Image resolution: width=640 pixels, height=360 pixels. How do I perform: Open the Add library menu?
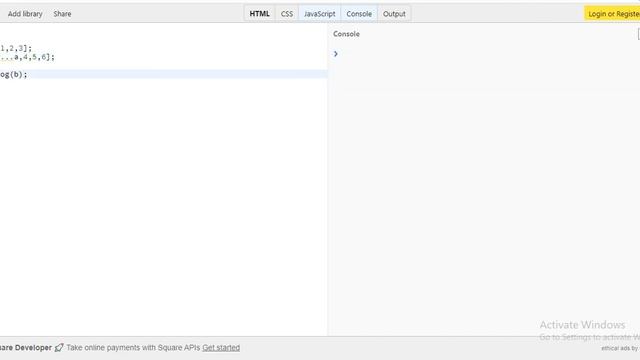point(25,14)
